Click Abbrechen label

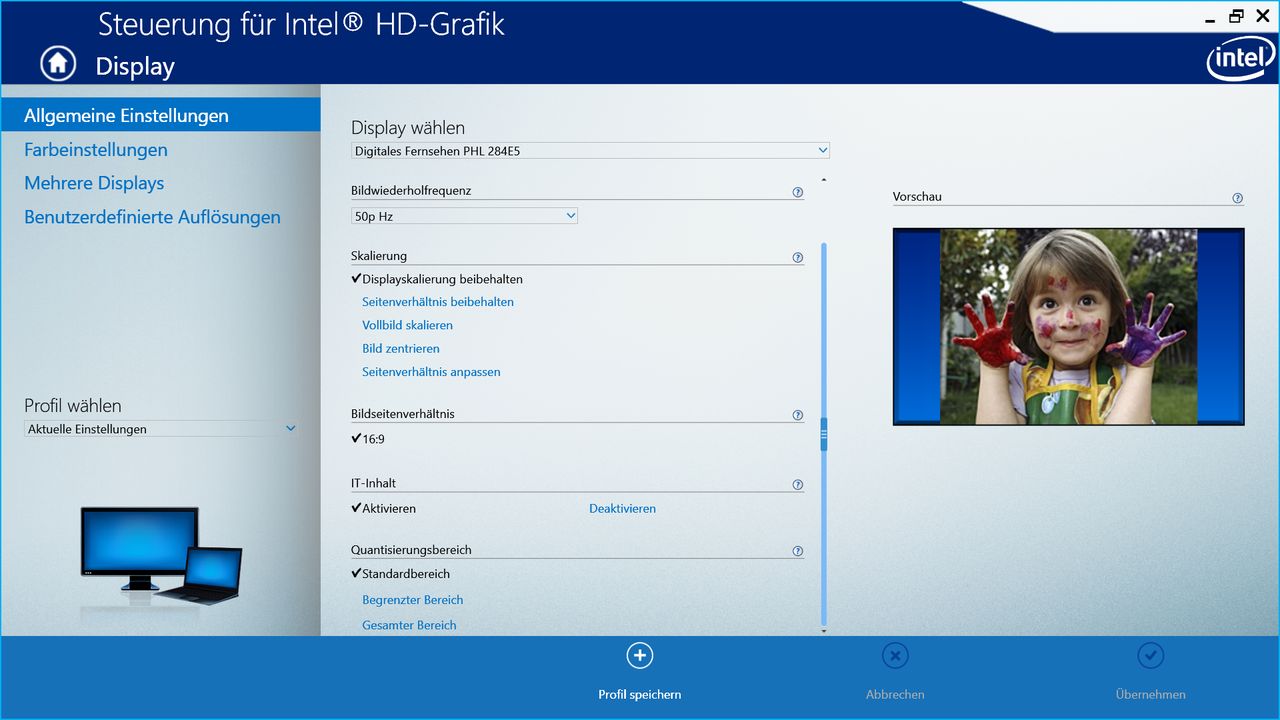895,694
